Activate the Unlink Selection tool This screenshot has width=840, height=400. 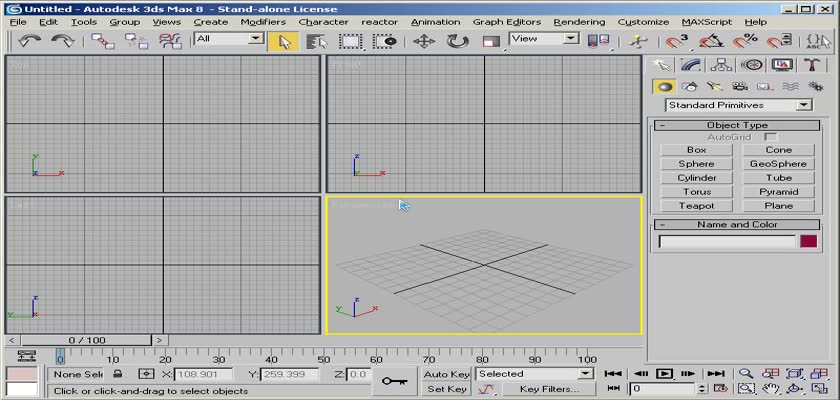[x=136, y=41]
